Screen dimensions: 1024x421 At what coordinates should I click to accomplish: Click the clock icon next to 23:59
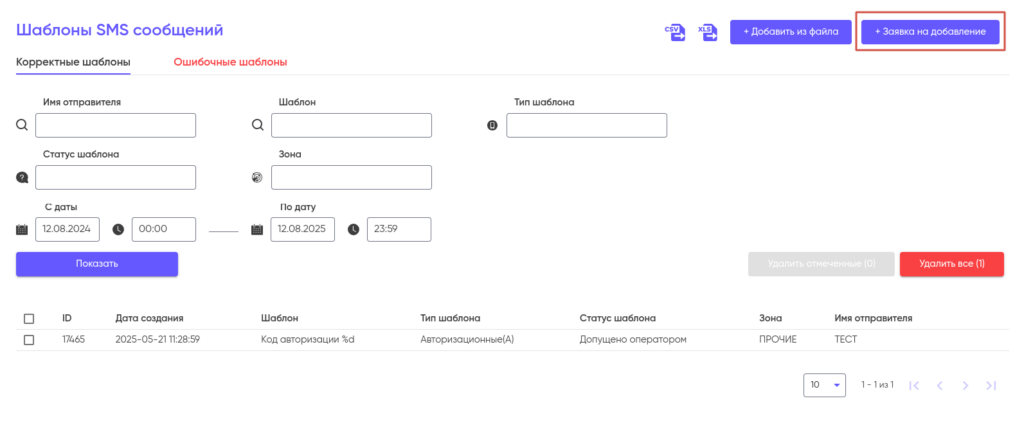point(353,230)
